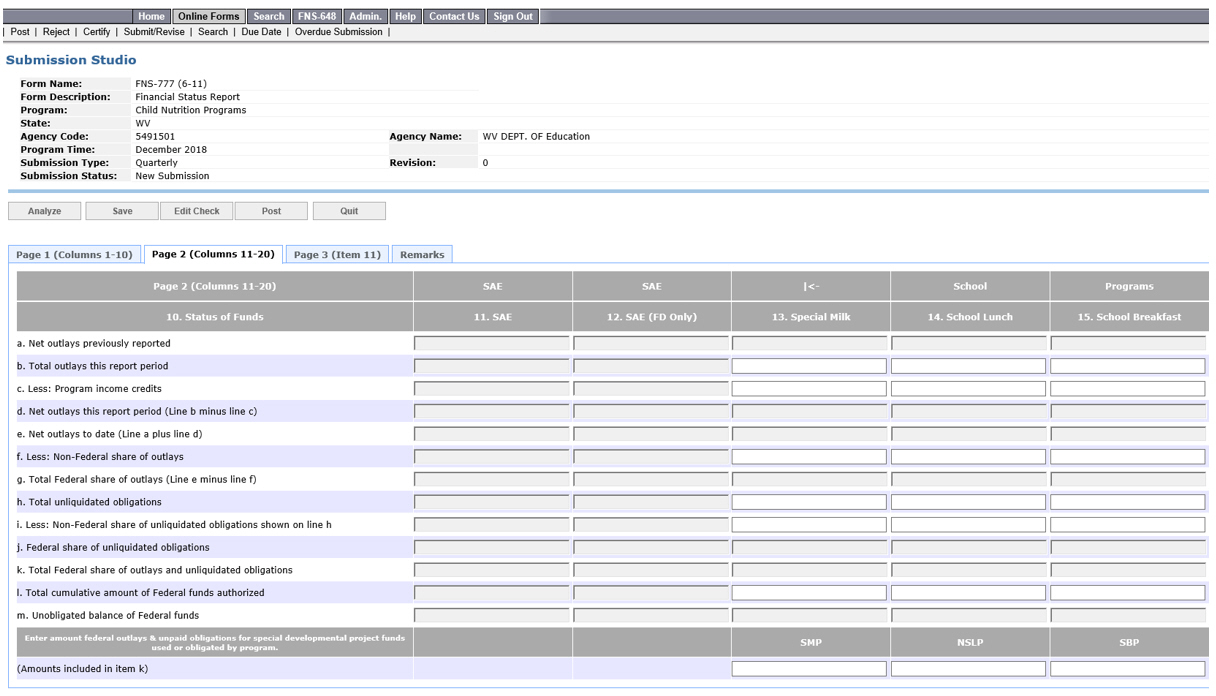Switch to Page 3 (Item 11) tab
The width and height of the screenshot is (1216, 696).
(x=337, y=255)
